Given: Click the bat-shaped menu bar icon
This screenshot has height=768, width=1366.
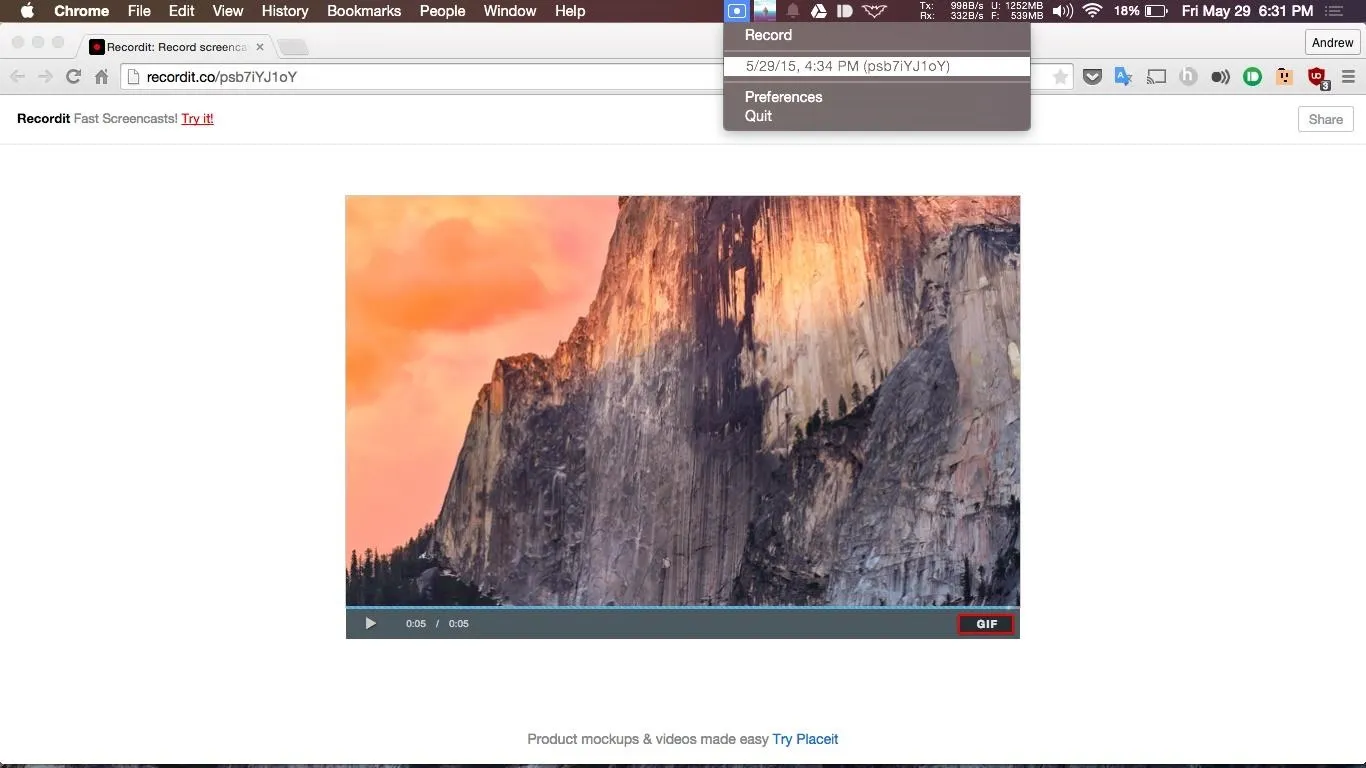Looking at the screenshot, I should tap(875, 11).
